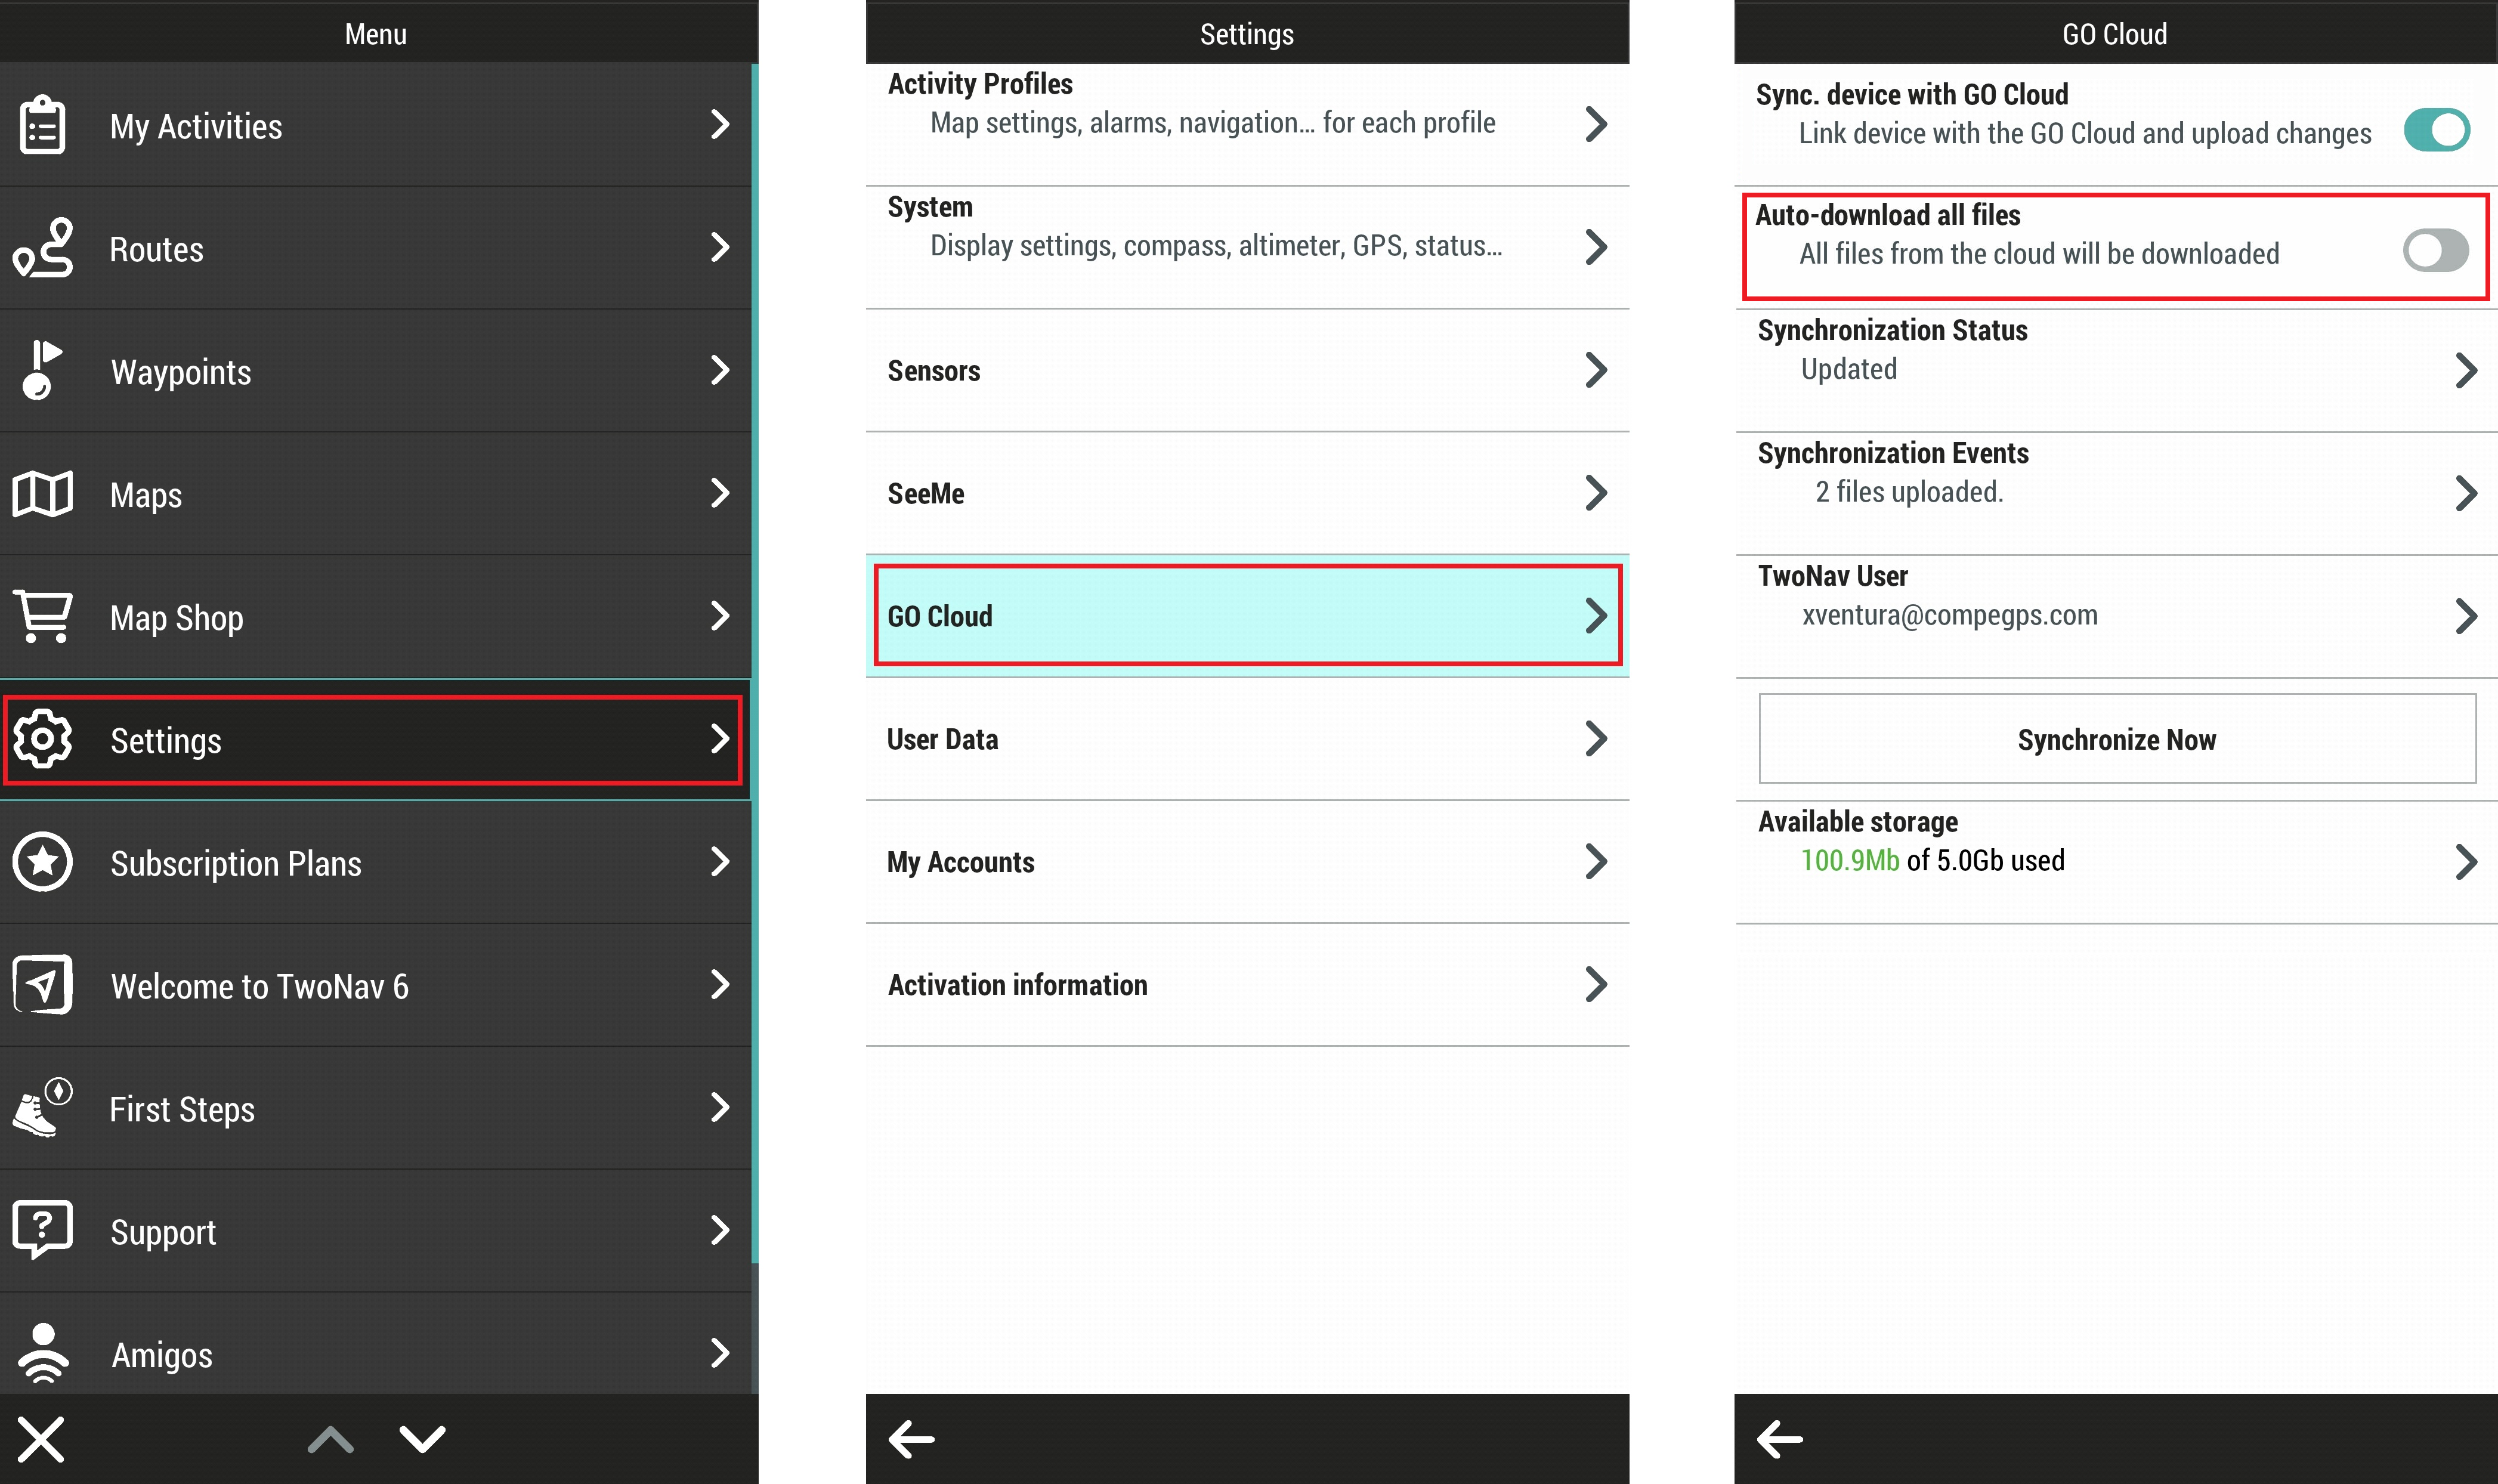The image size is (2498, 1484).
Task: Click the SeeMe row chevron
Action: pyautogui.click(x=1596, y=493)
